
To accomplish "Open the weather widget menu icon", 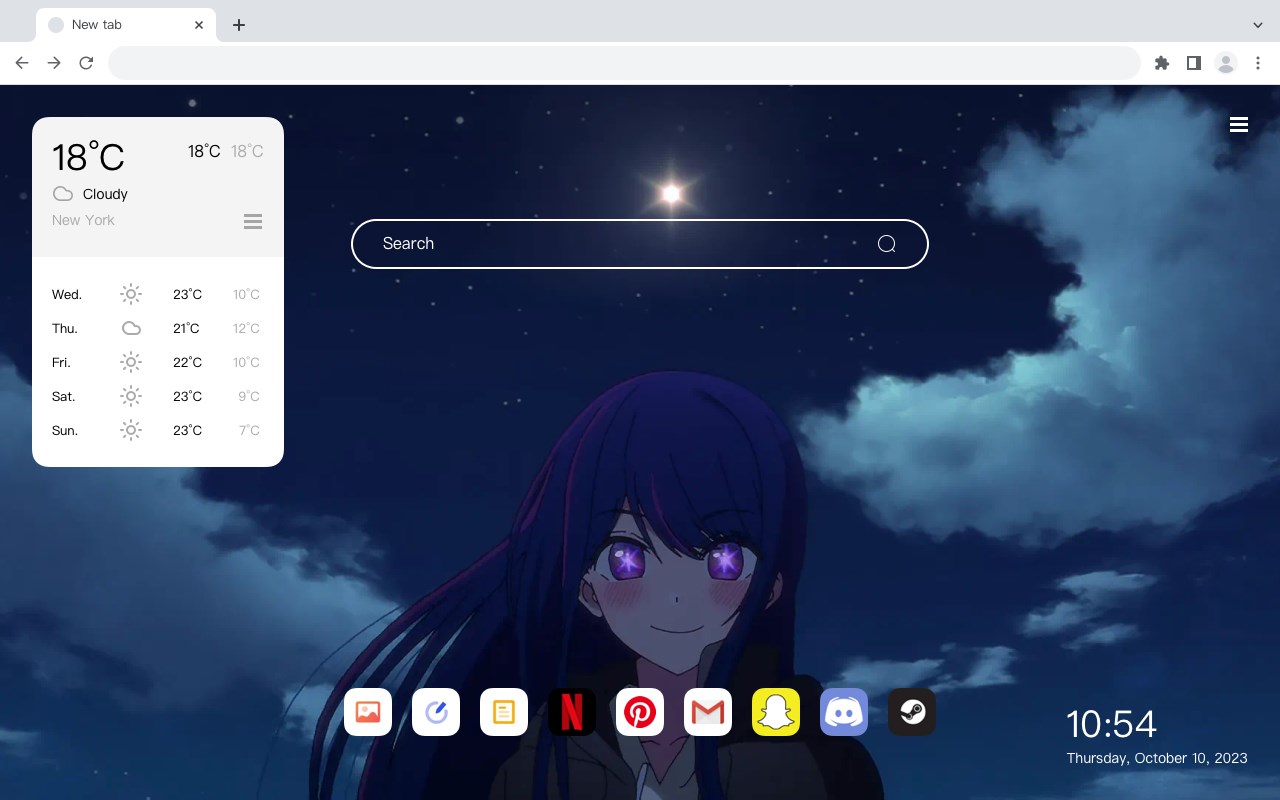I will click(253, 221).
